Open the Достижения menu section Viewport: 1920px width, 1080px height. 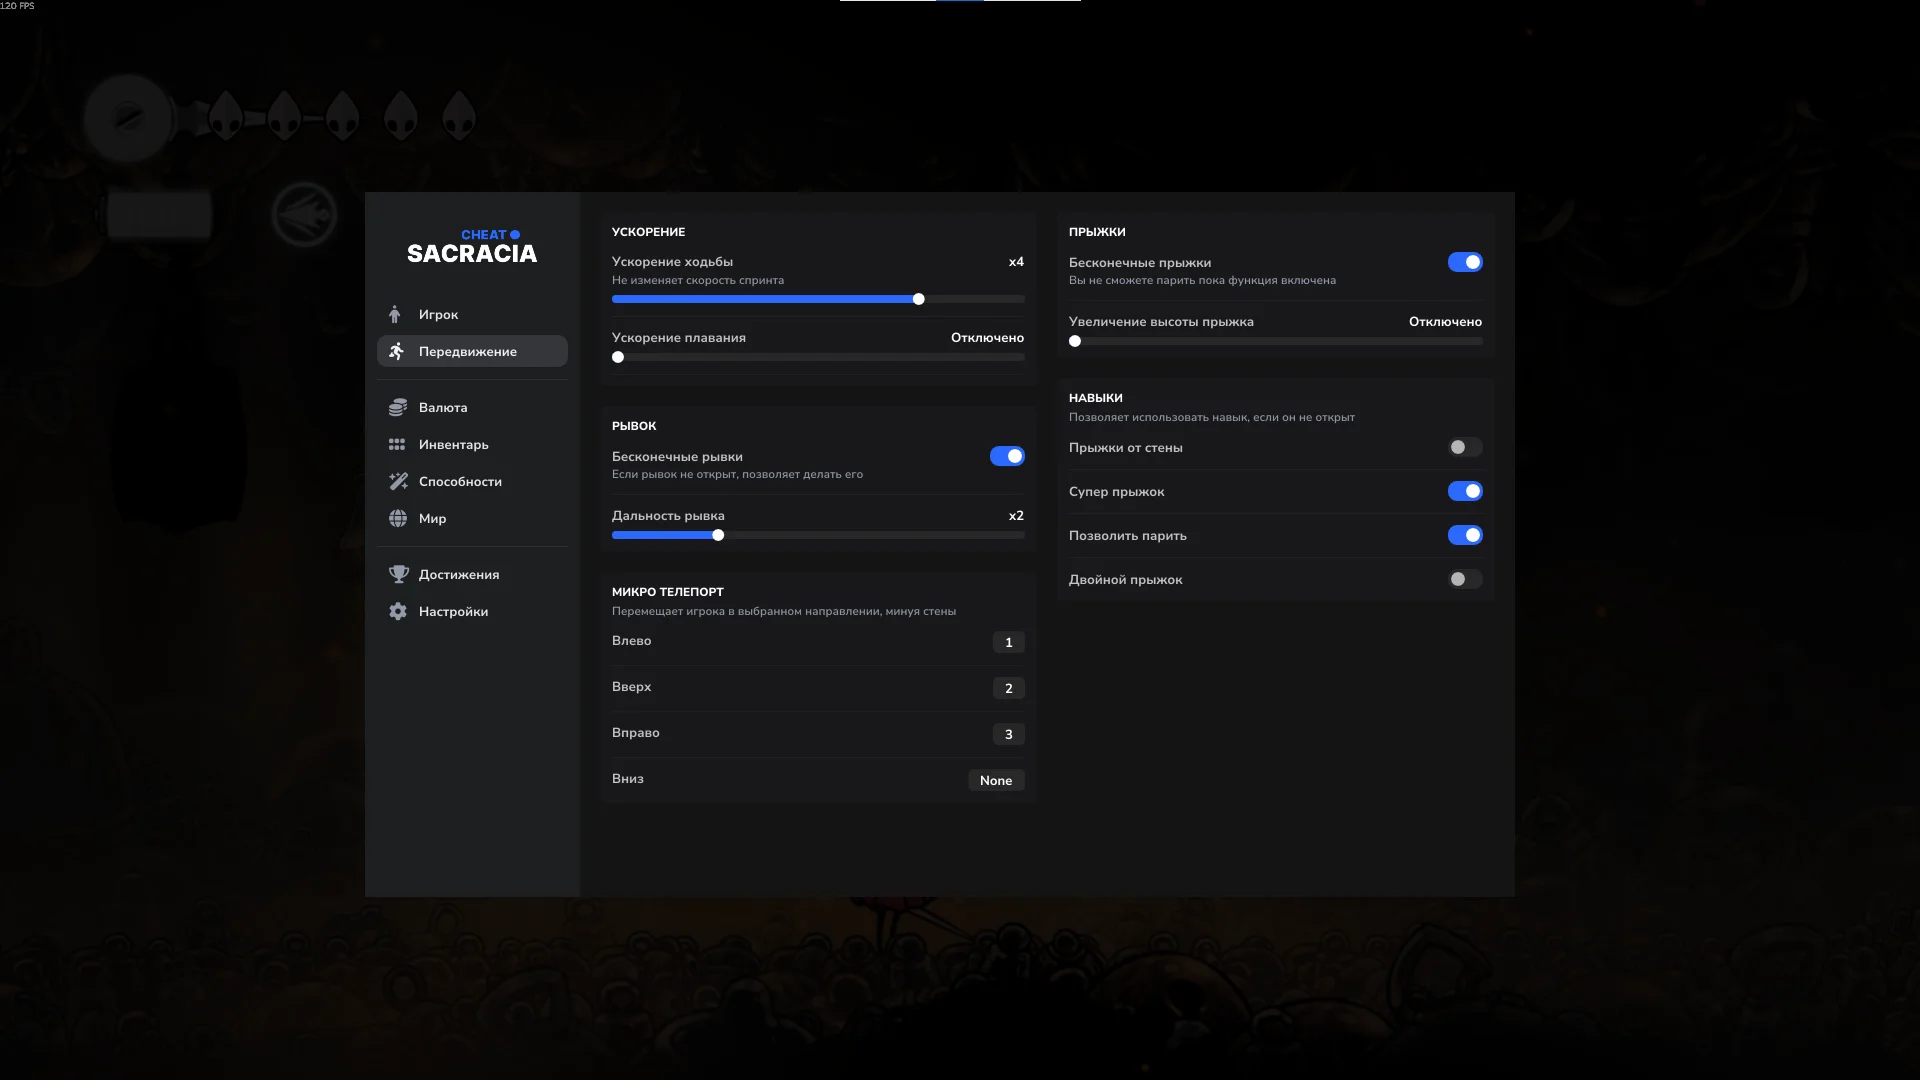[x=459, y=574]
